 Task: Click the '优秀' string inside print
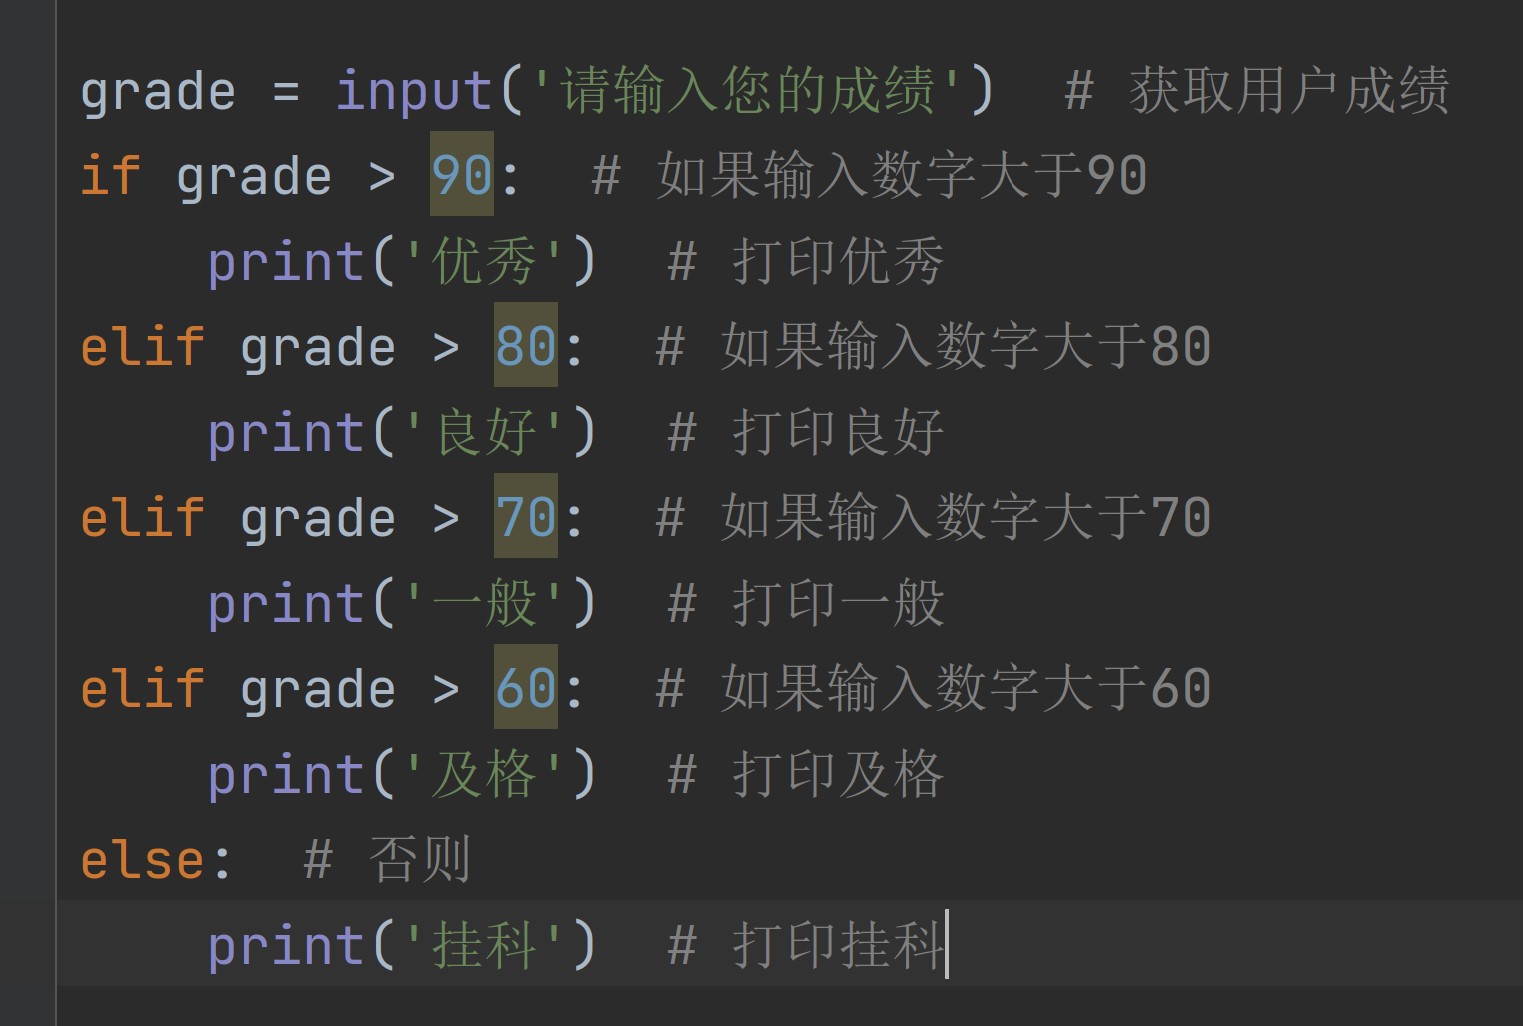(484, 262)
